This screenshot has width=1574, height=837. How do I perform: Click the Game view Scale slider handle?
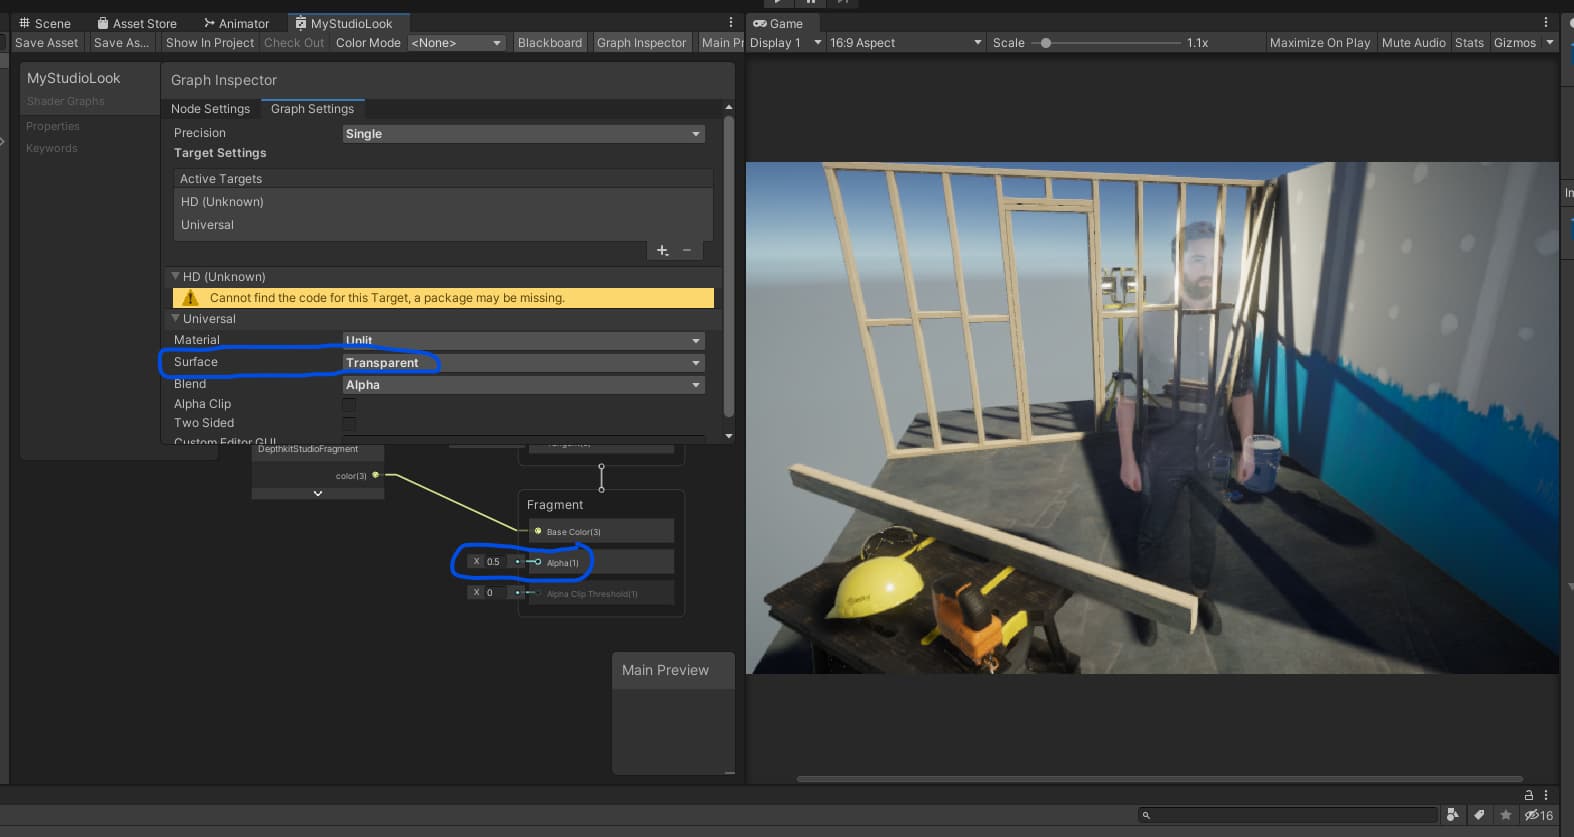(x=1046, y=43)
